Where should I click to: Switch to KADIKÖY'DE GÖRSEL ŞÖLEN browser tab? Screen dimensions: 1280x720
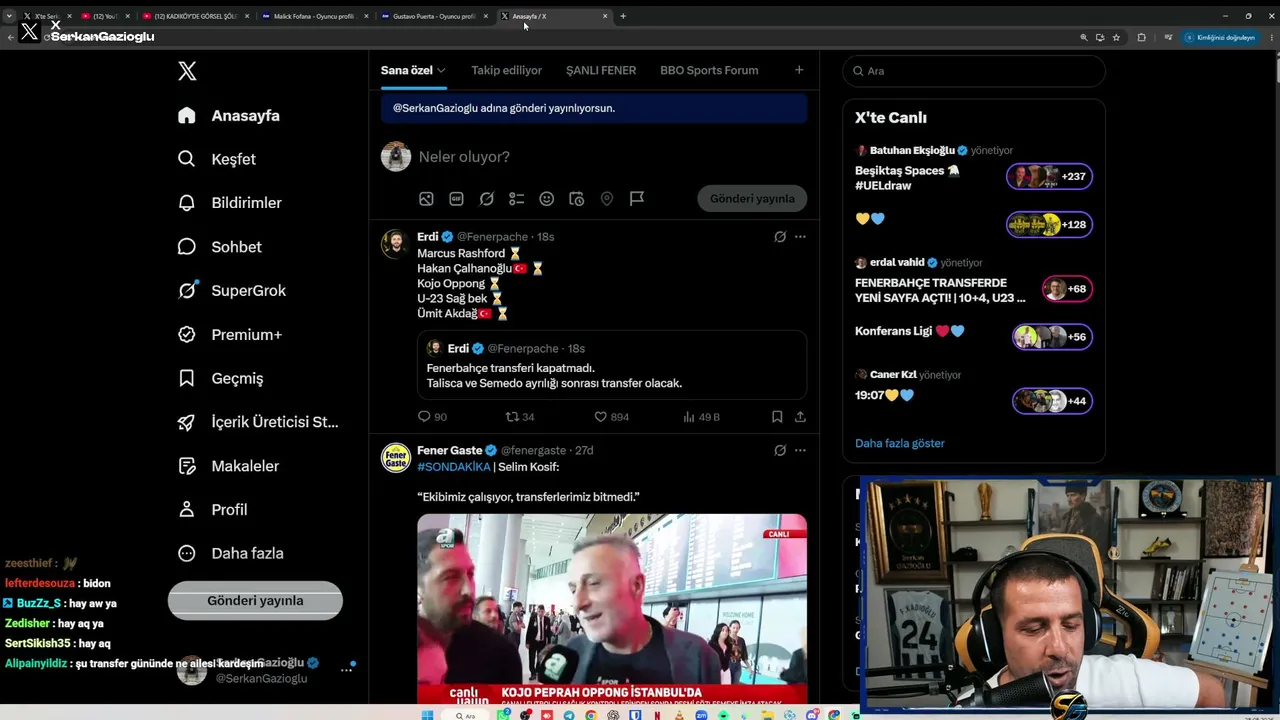[194, 16]
